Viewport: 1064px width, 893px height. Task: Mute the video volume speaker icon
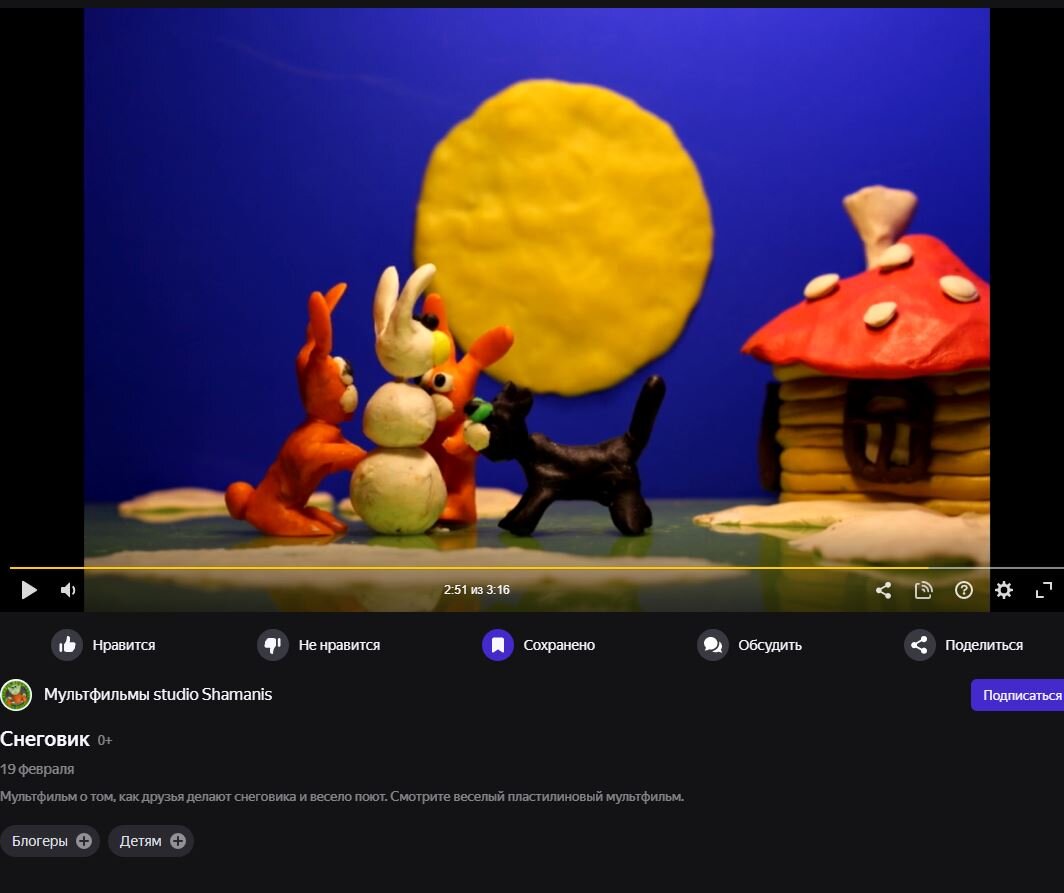coord(68,590)
